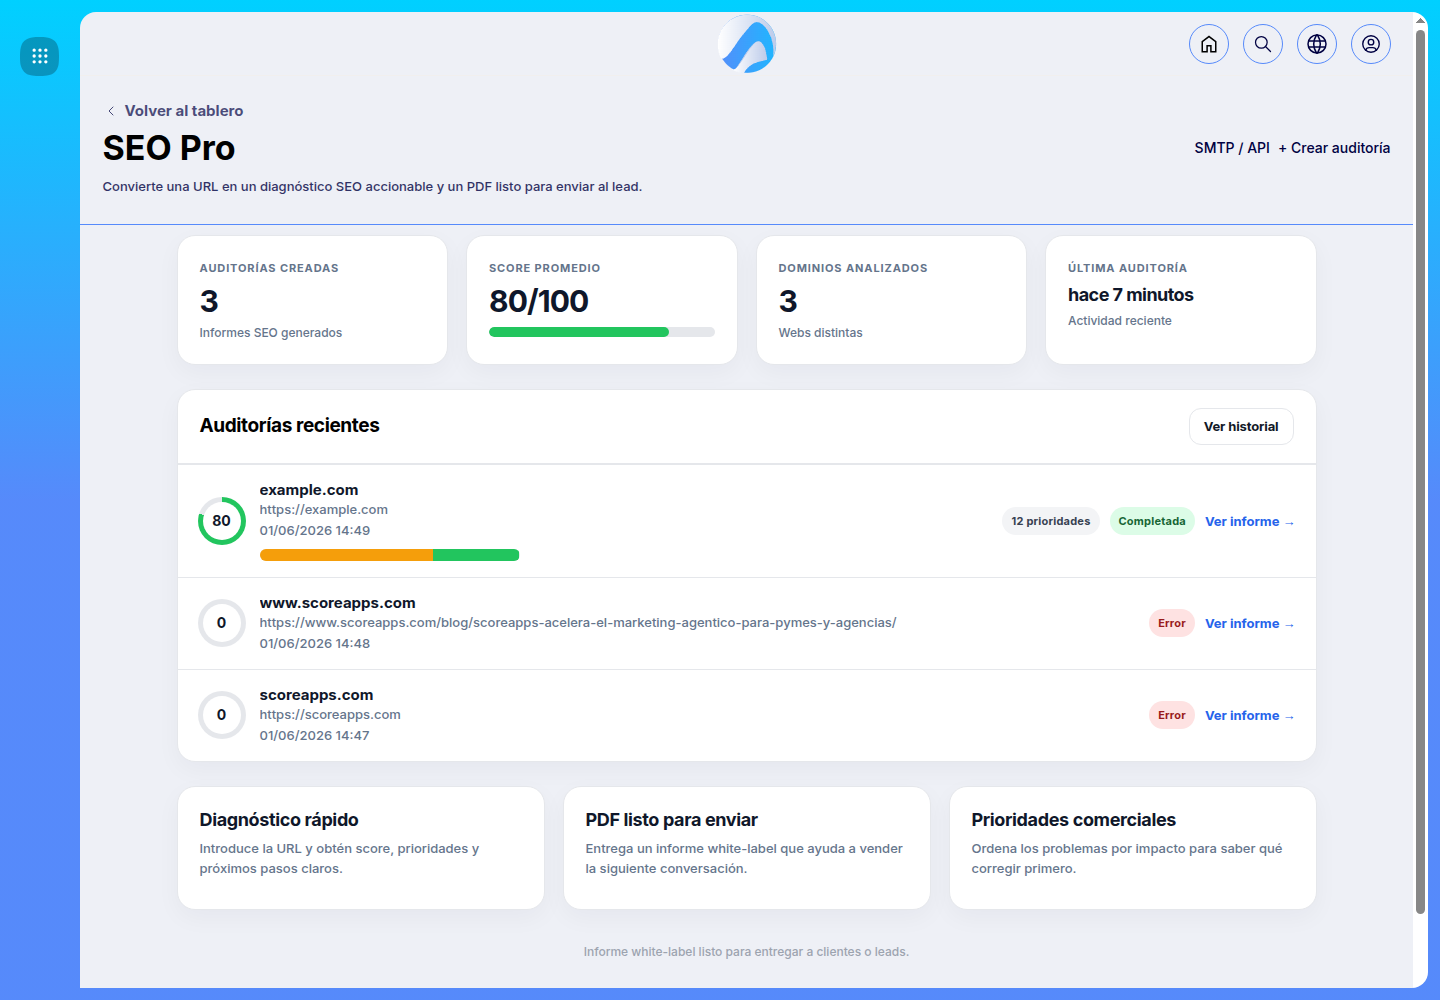1440x1000 pixels.
Task: Click the 01/06/2026 14:47 timestamp
Action: 315,736
